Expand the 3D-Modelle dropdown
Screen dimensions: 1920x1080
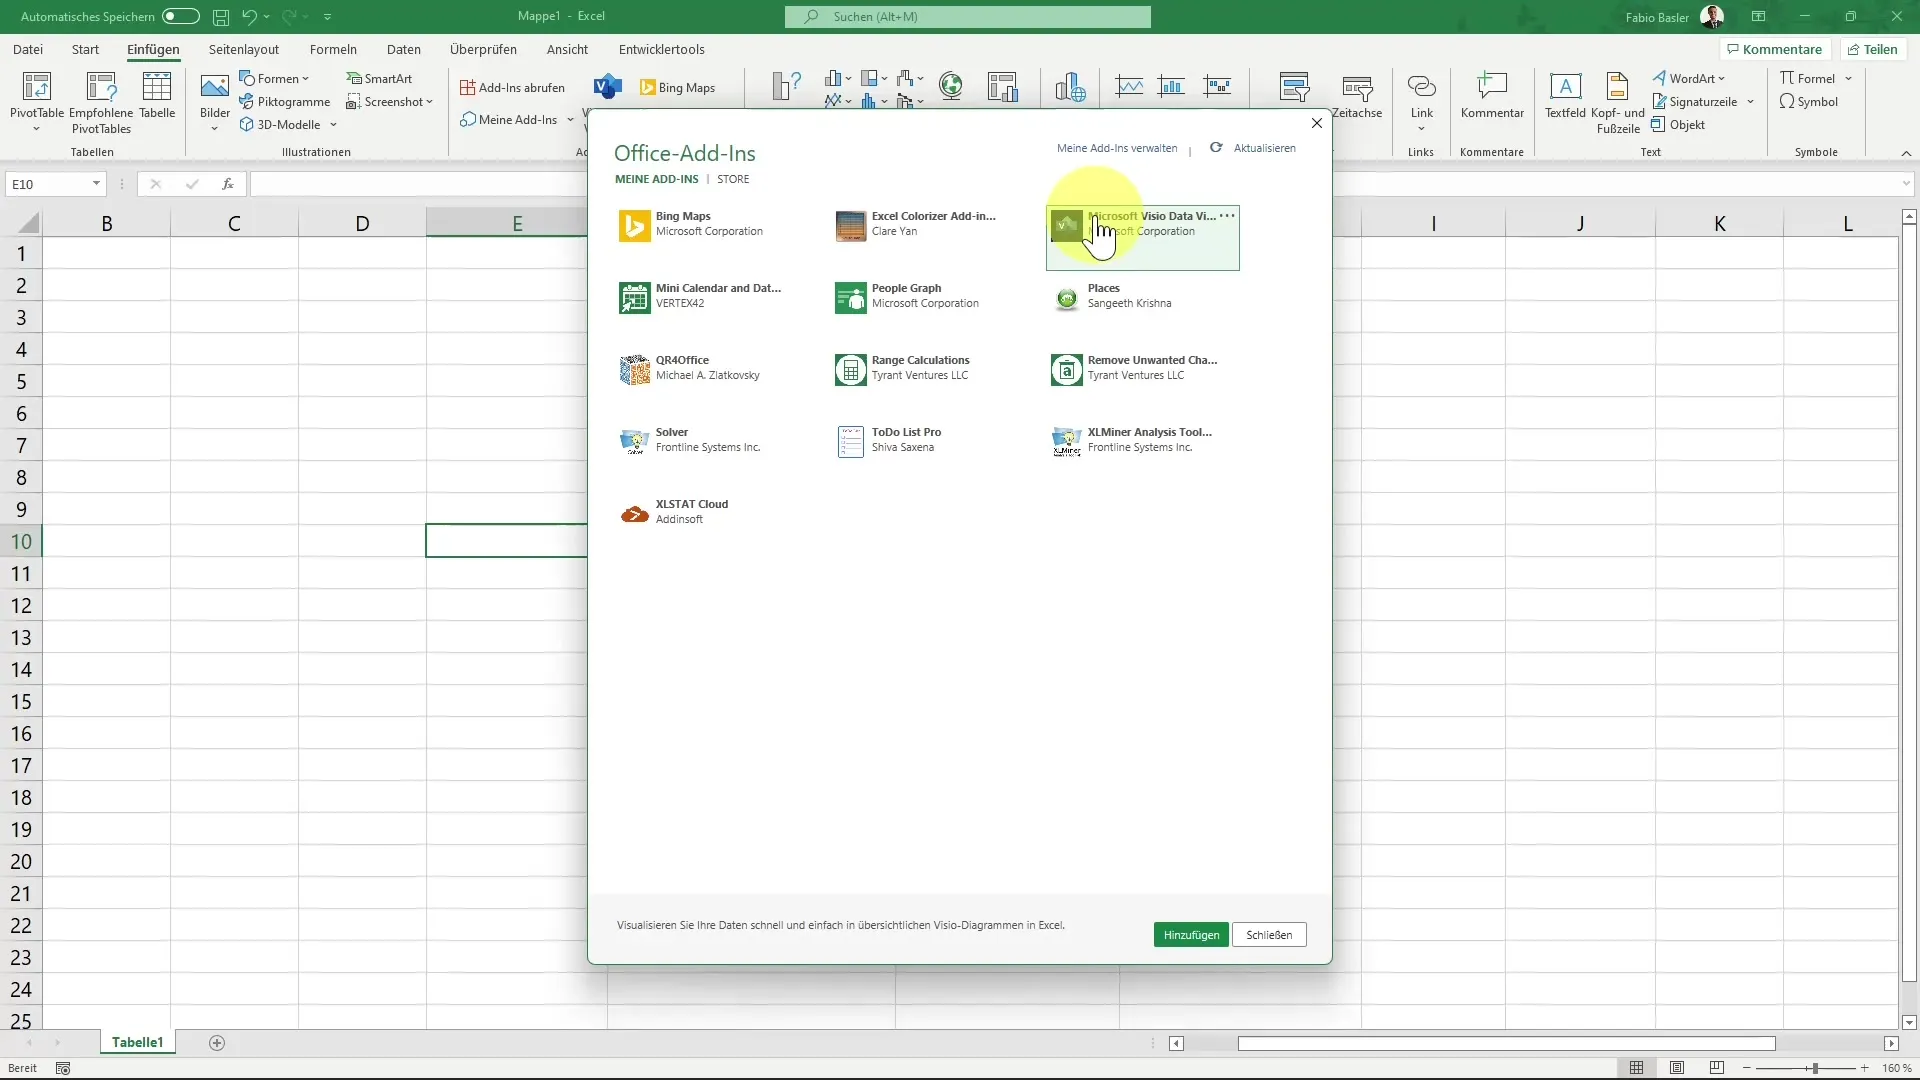tap(333, 124)
